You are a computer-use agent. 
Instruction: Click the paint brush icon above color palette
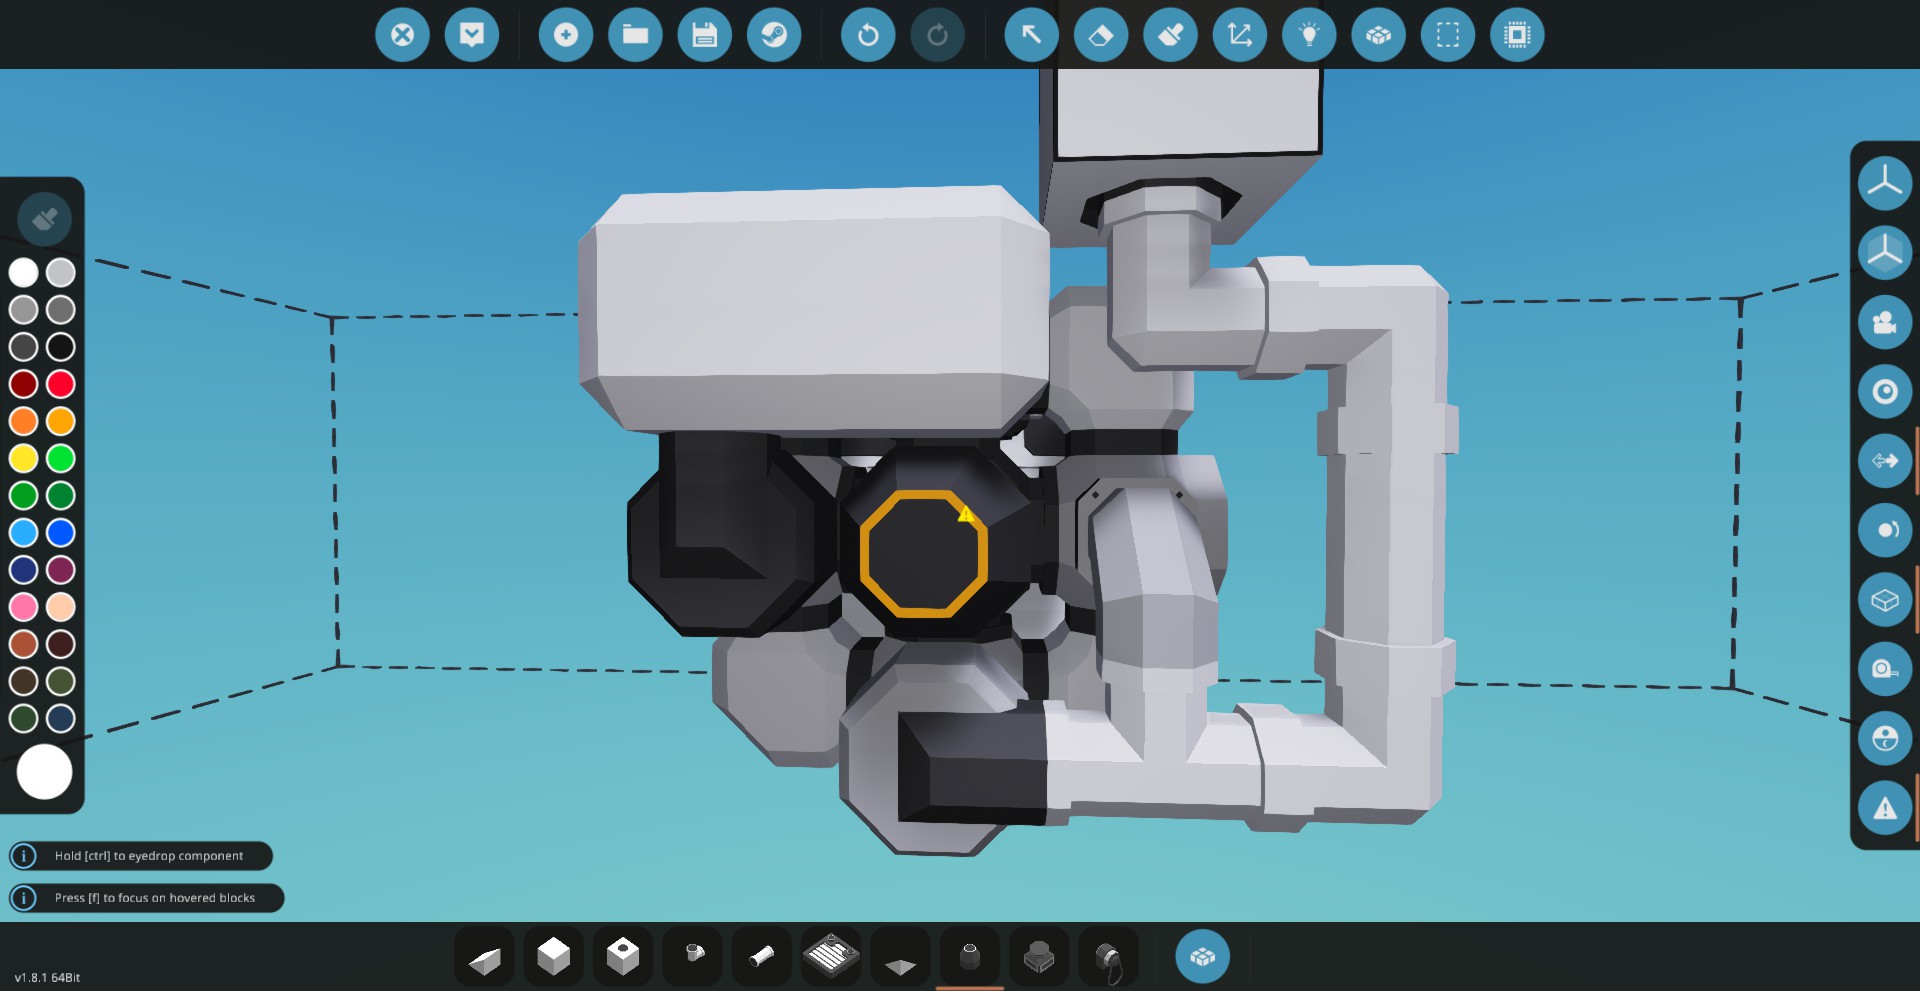coord(44,219)
